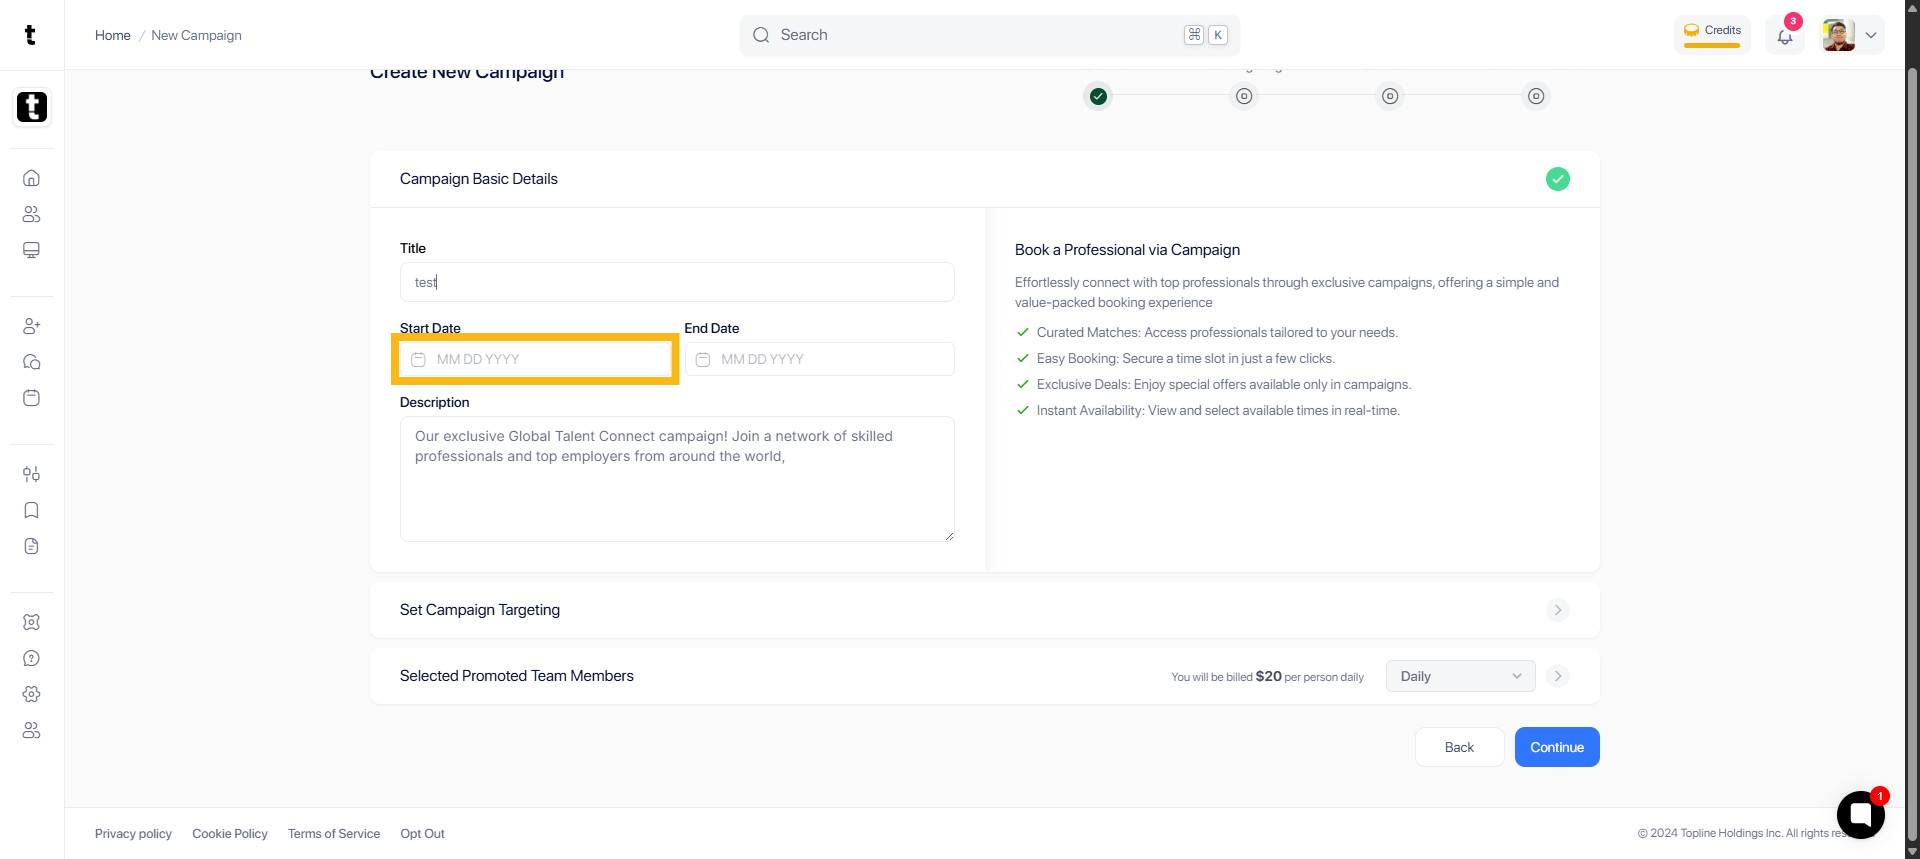Open the home icon in sidebar

click(x=31, y=178)
